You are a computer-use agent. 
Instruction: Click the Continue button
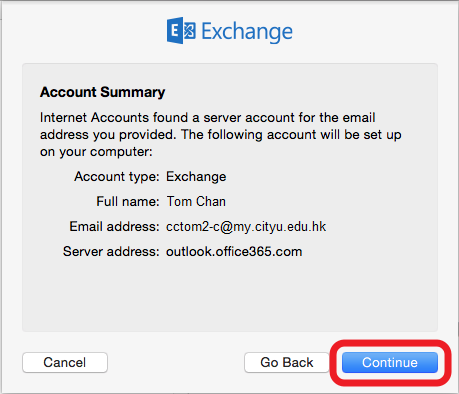point(390,362)
